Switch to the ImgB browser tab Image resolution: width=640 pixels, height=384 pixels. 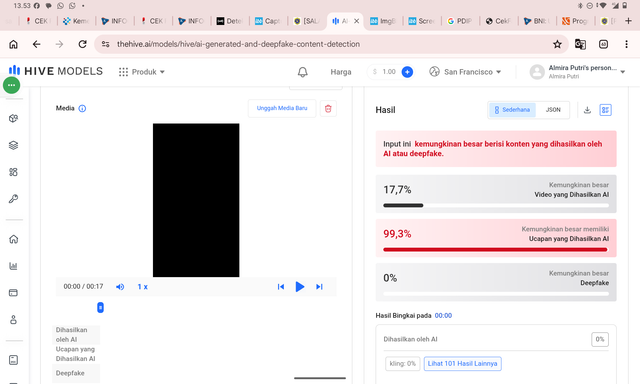point(383,21)
